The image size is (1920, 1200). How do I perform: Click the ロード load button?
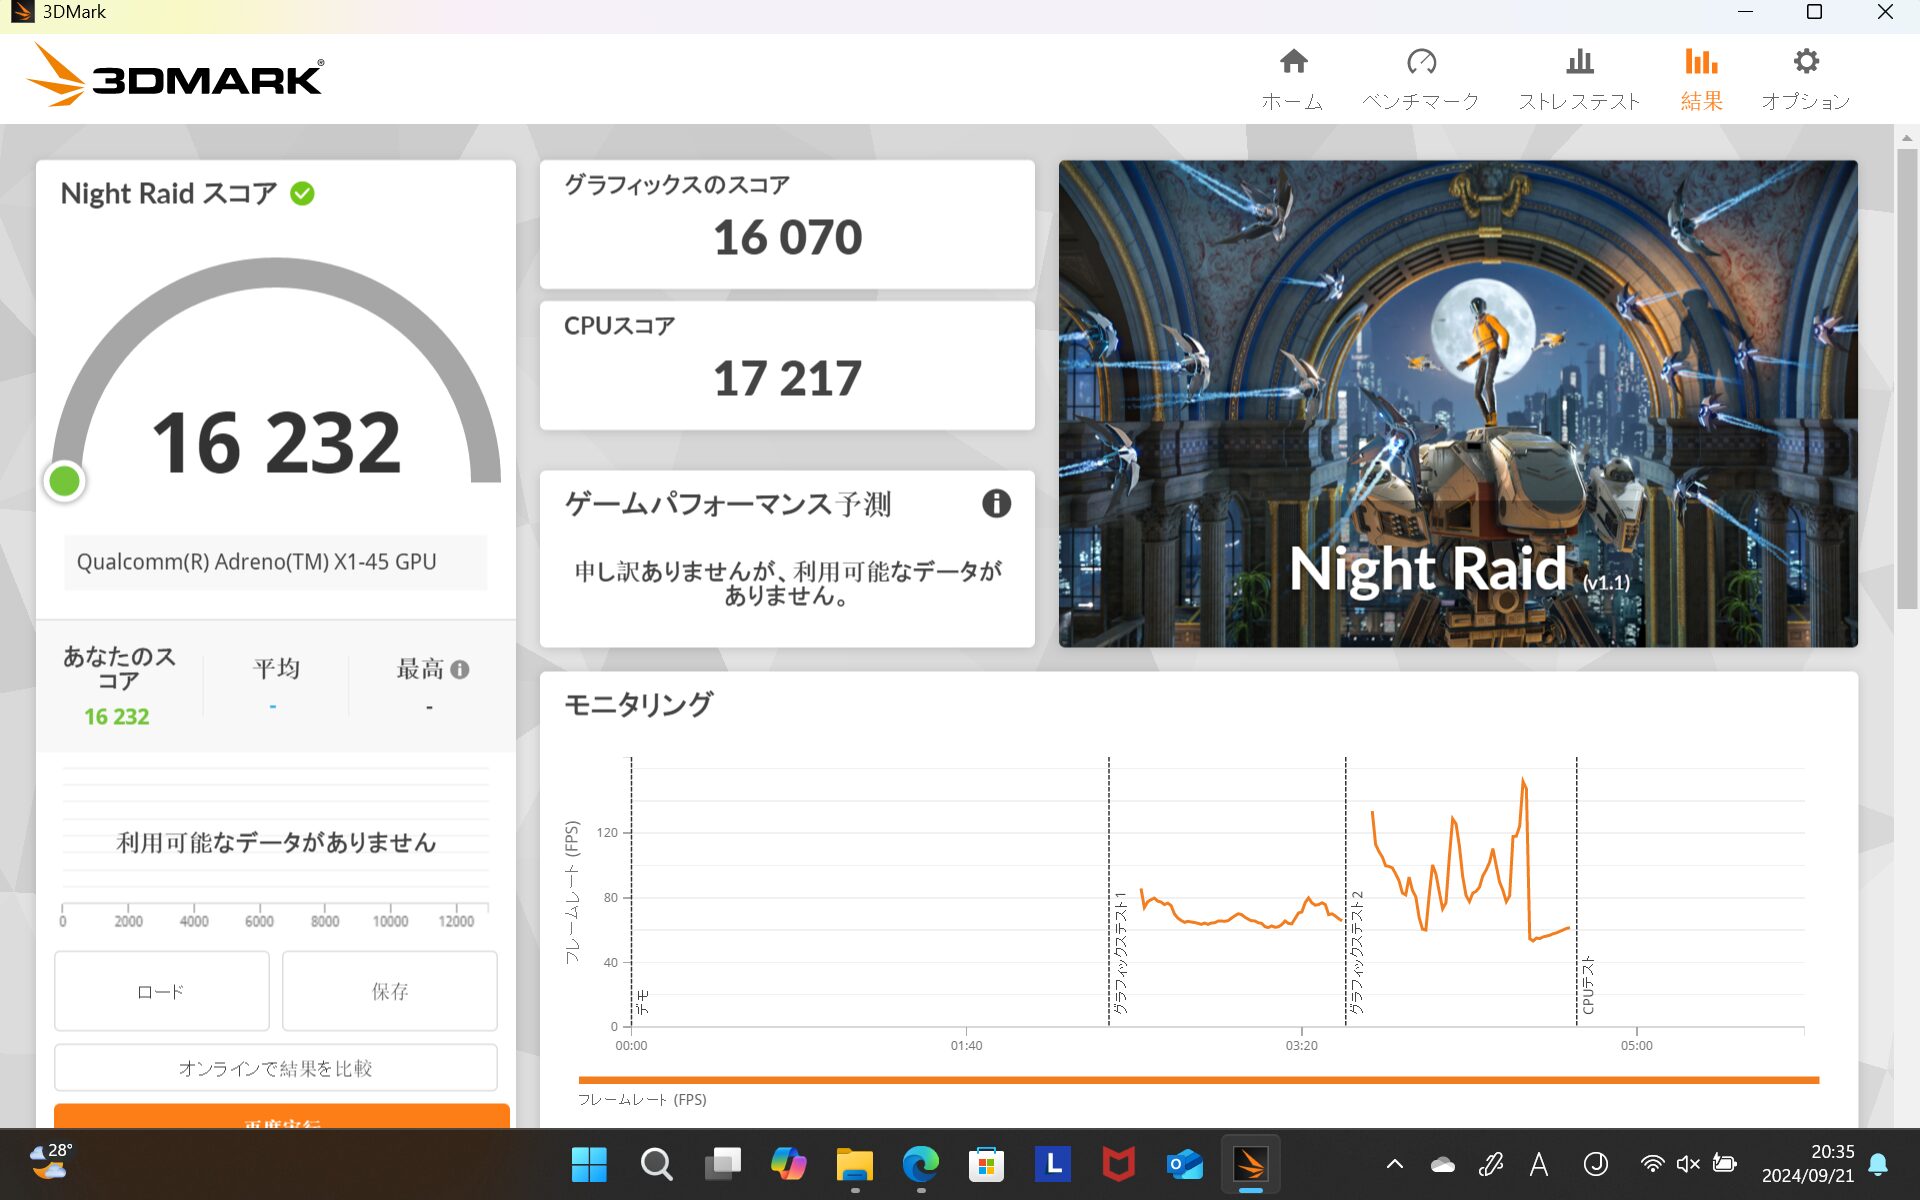pos(162,991)
